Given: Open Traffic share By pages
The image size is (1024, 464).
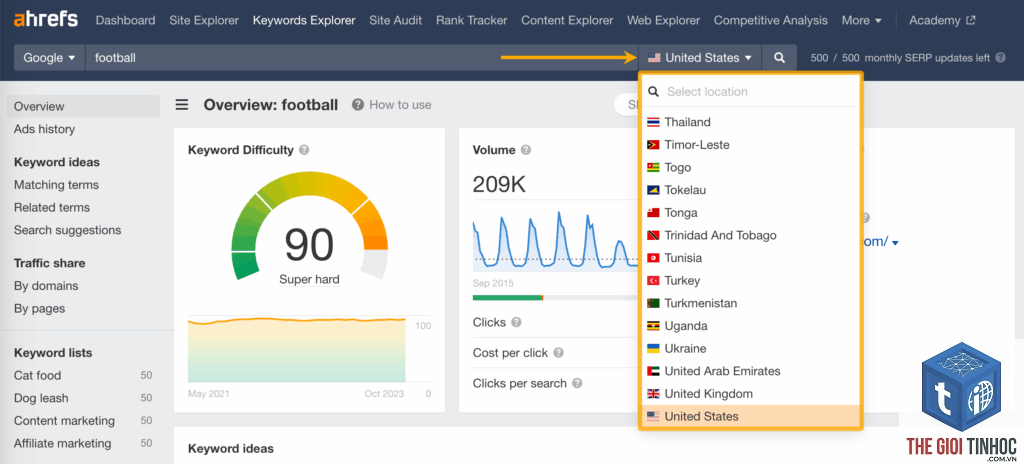Looking at the screenshot, I should tap(39, 308).
